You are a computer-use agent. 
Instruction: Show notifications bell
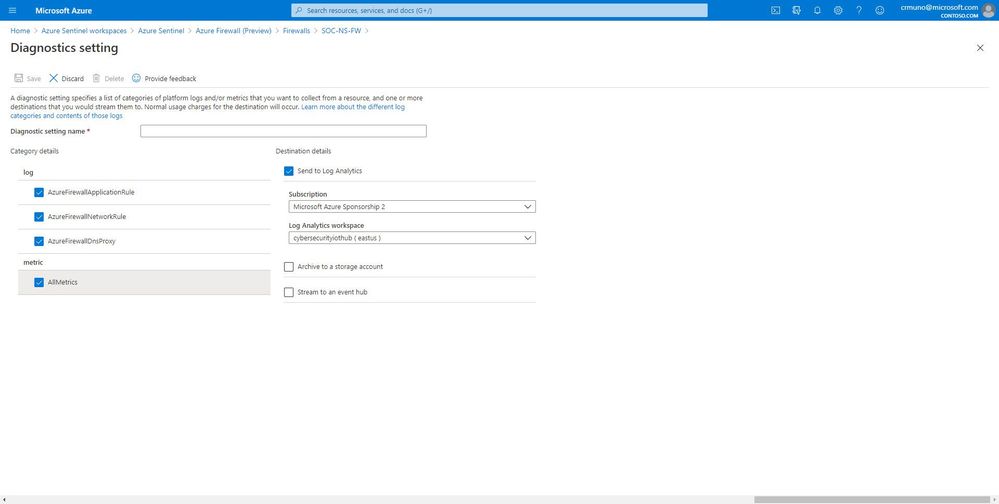click(817, 10)
